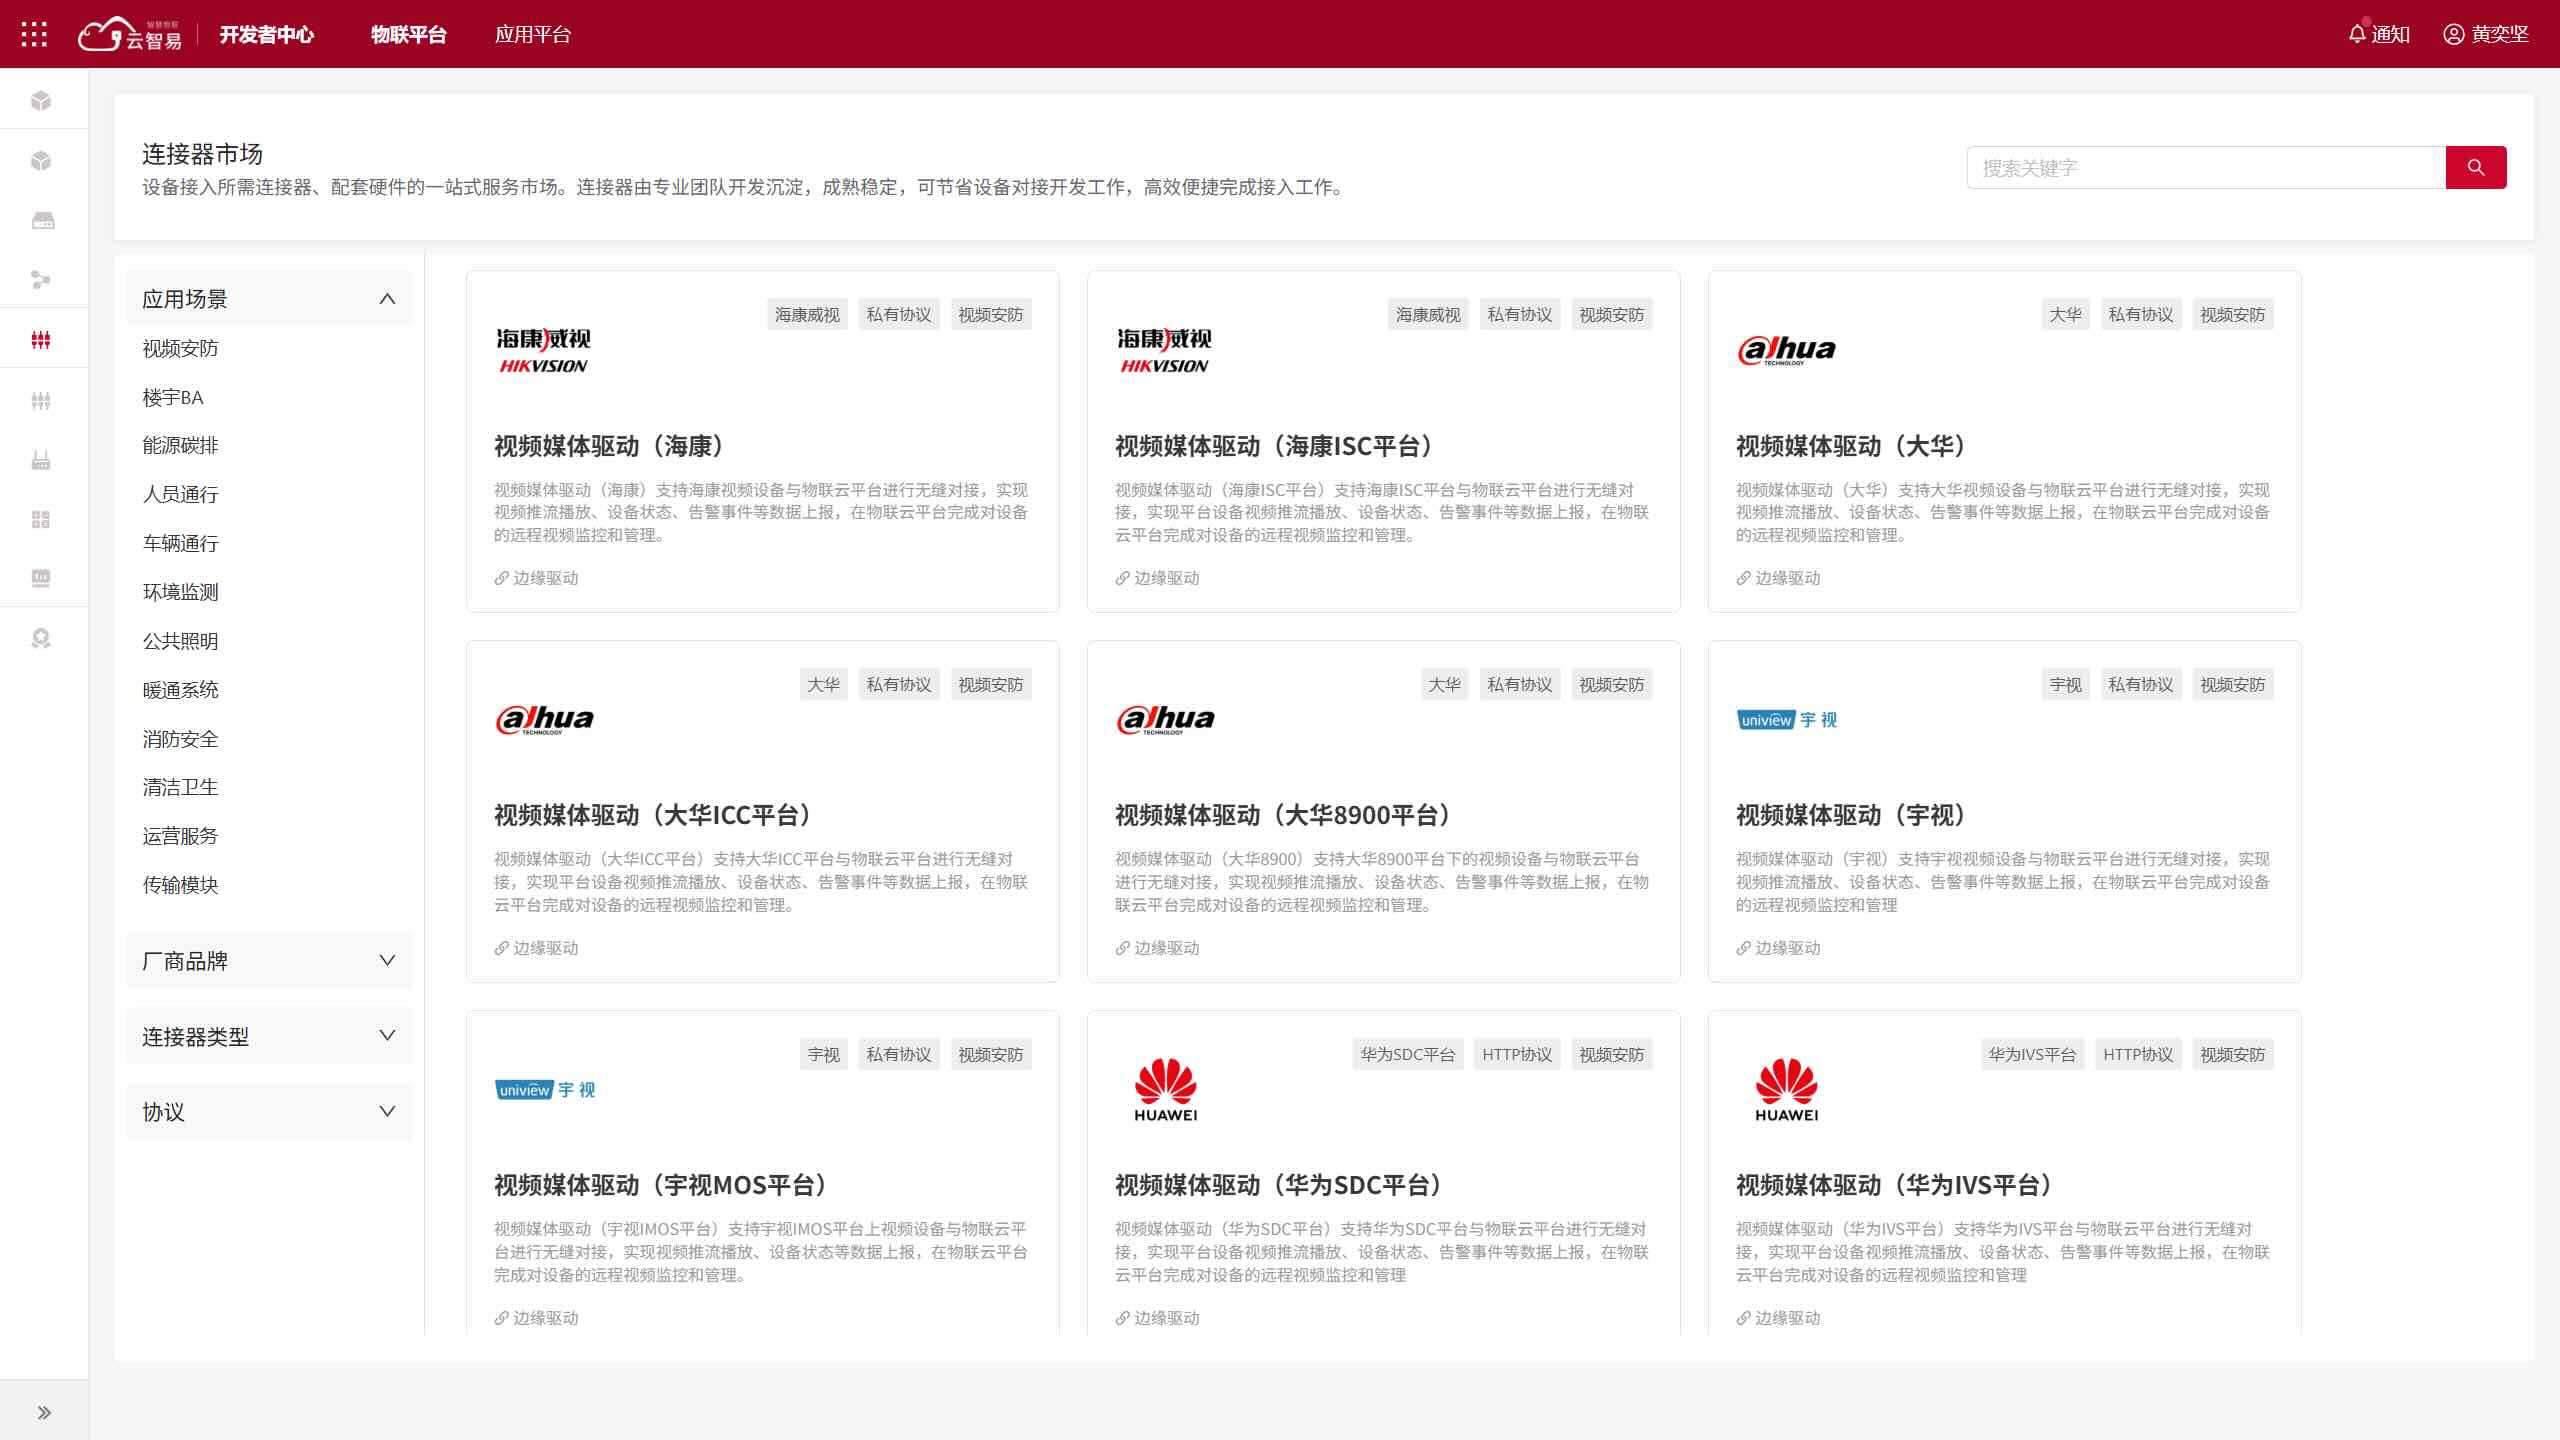Open the award badge icon in sidebar
The height and width of the screenshot is (1440, 2560).
click(41, 638)
